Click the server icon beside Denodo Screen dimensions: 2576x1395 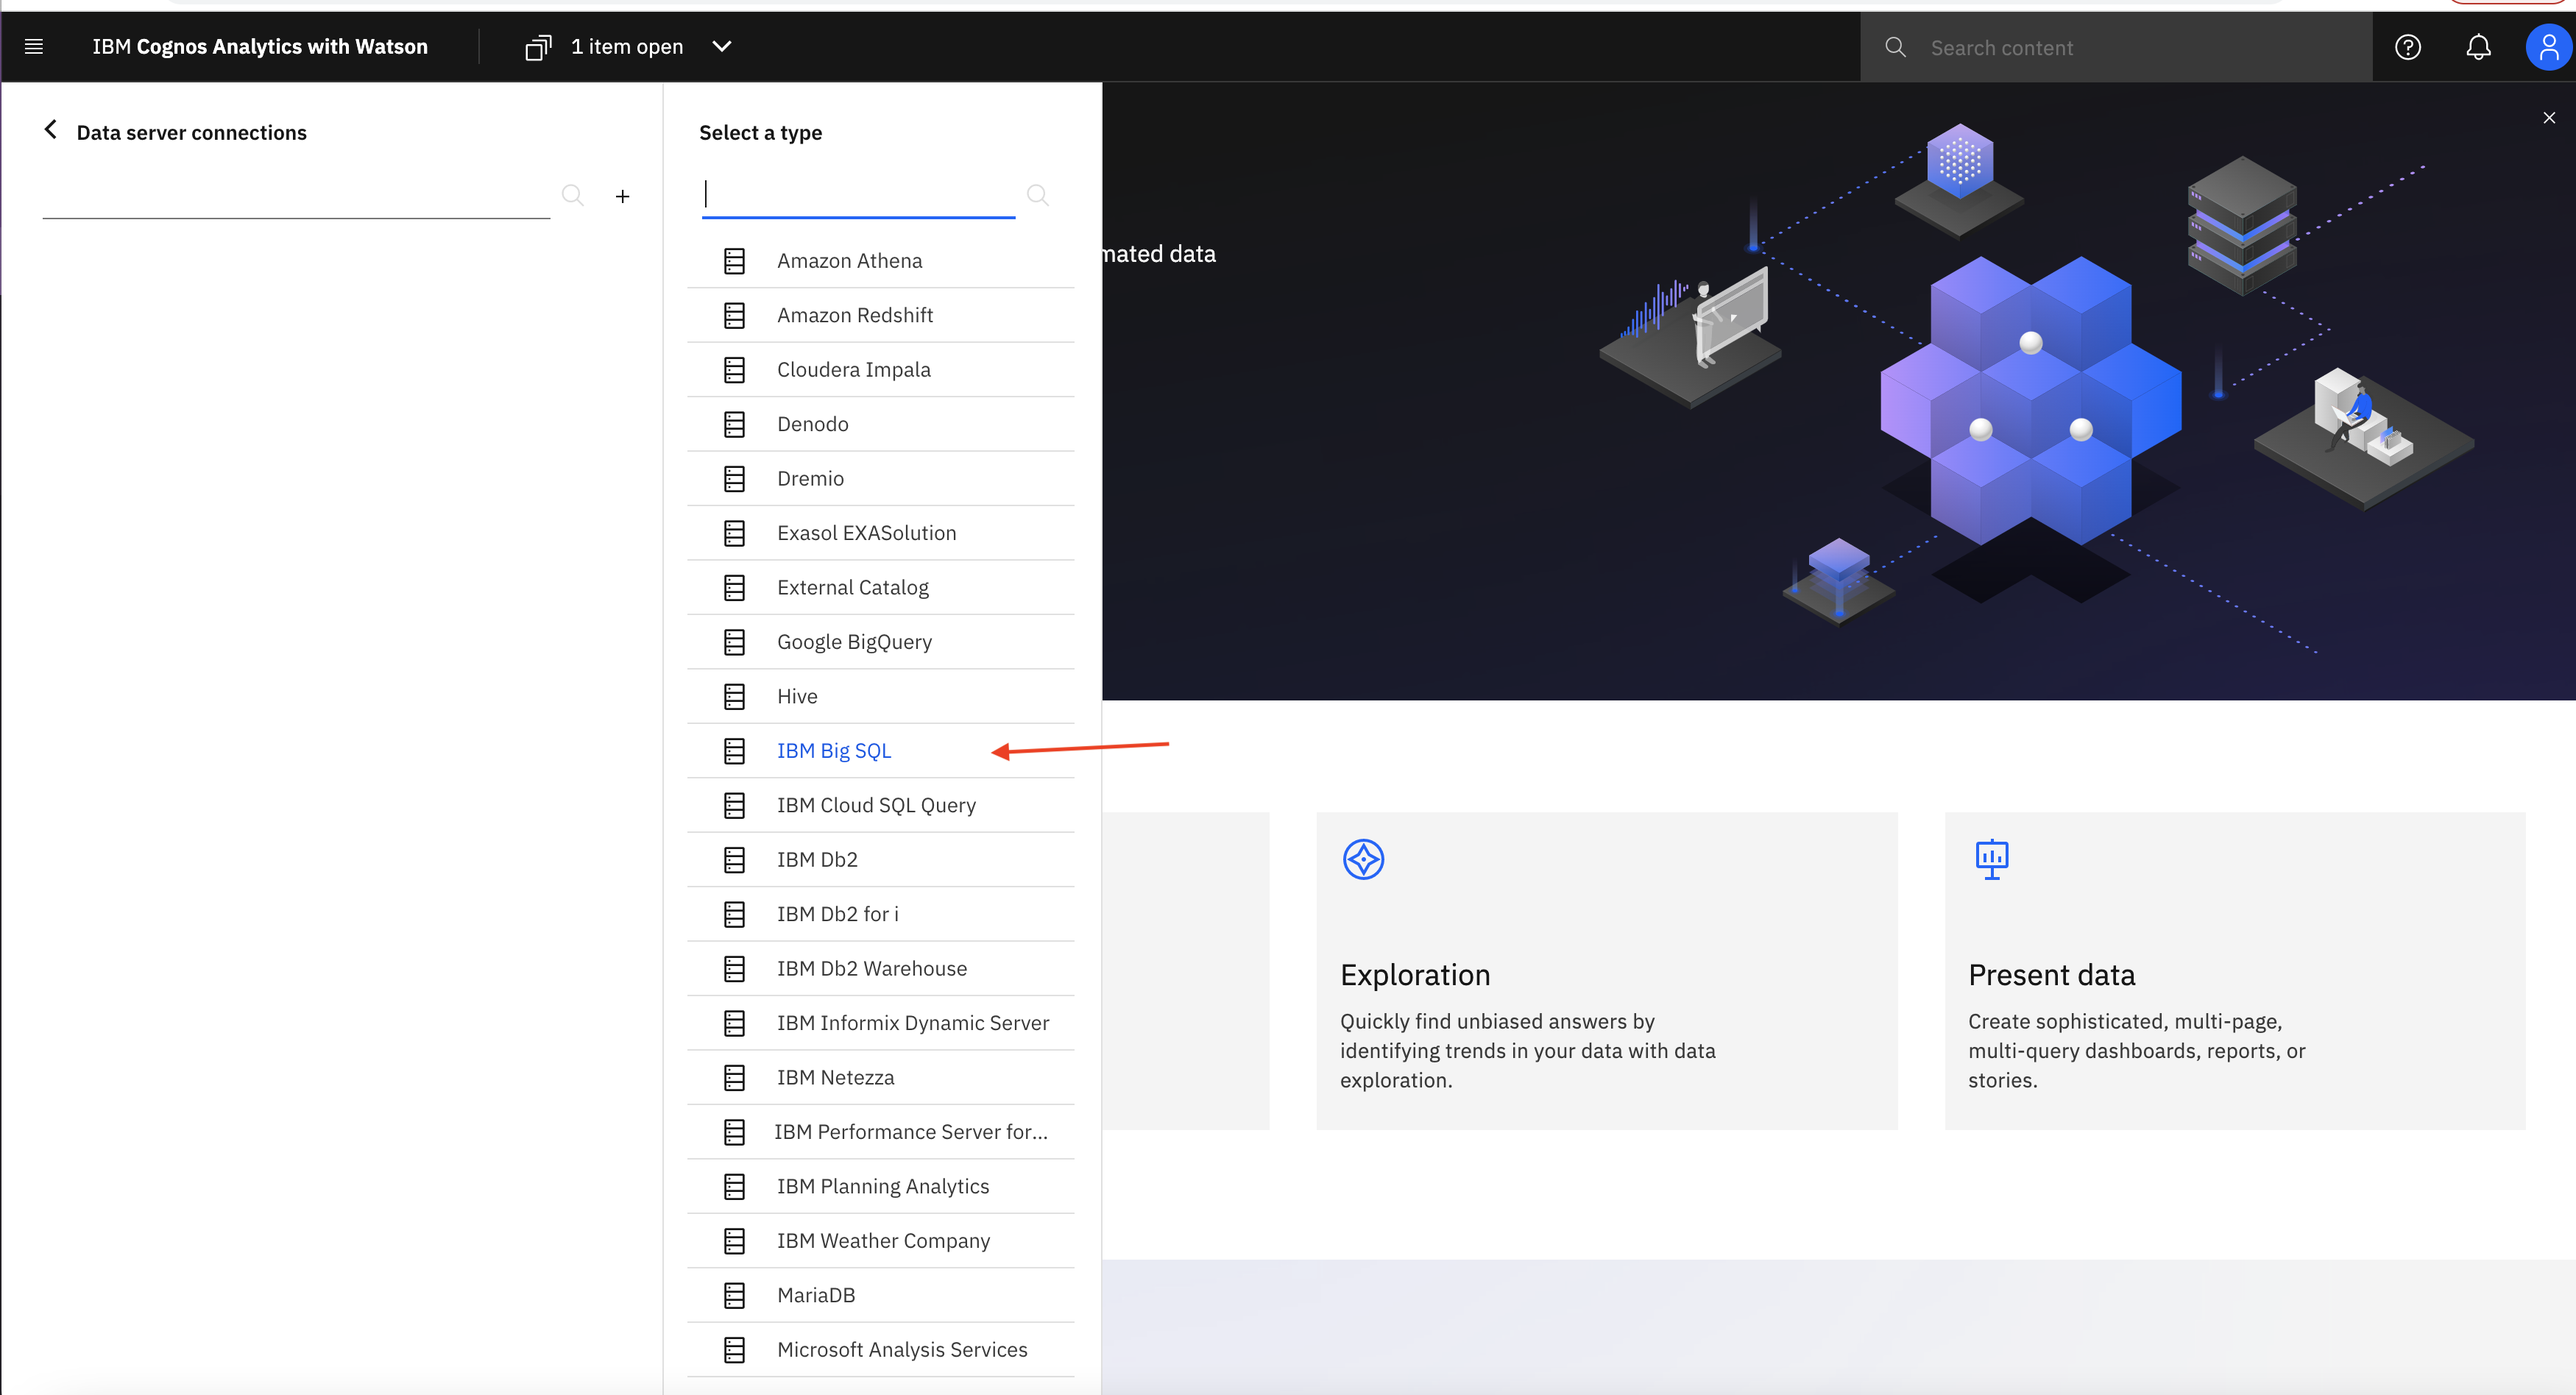[x=734, y=424]
